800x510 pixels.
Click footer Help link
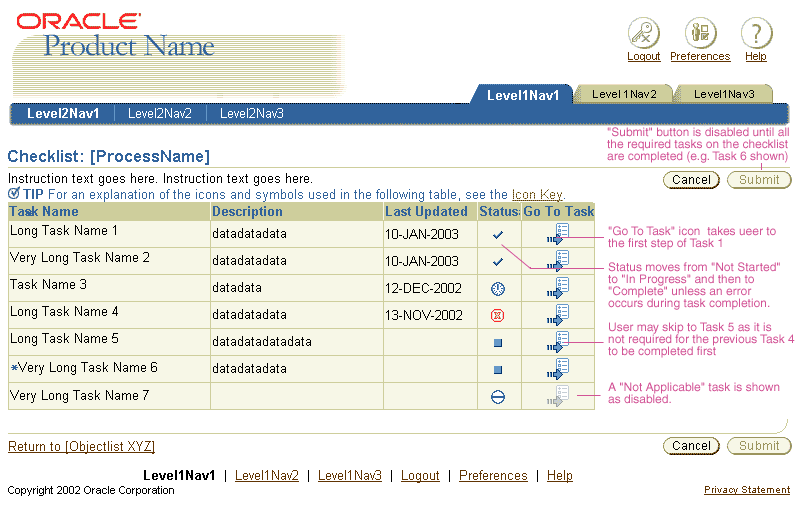point(560,475)
